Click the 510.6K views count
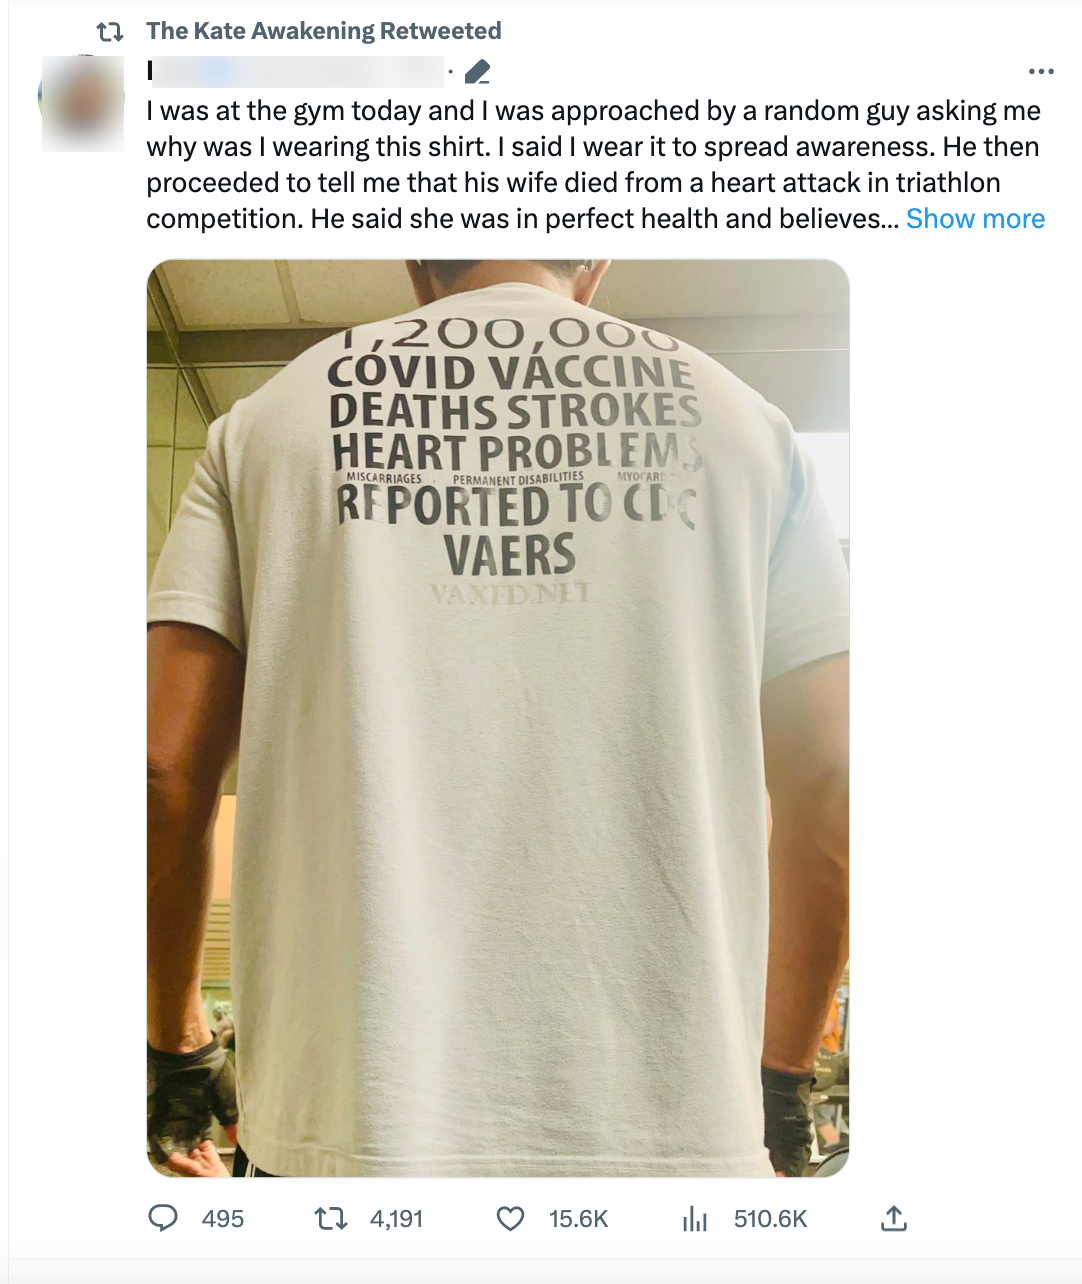1082x1284 pixels. pyautogui.click(x=770, y=1219)
